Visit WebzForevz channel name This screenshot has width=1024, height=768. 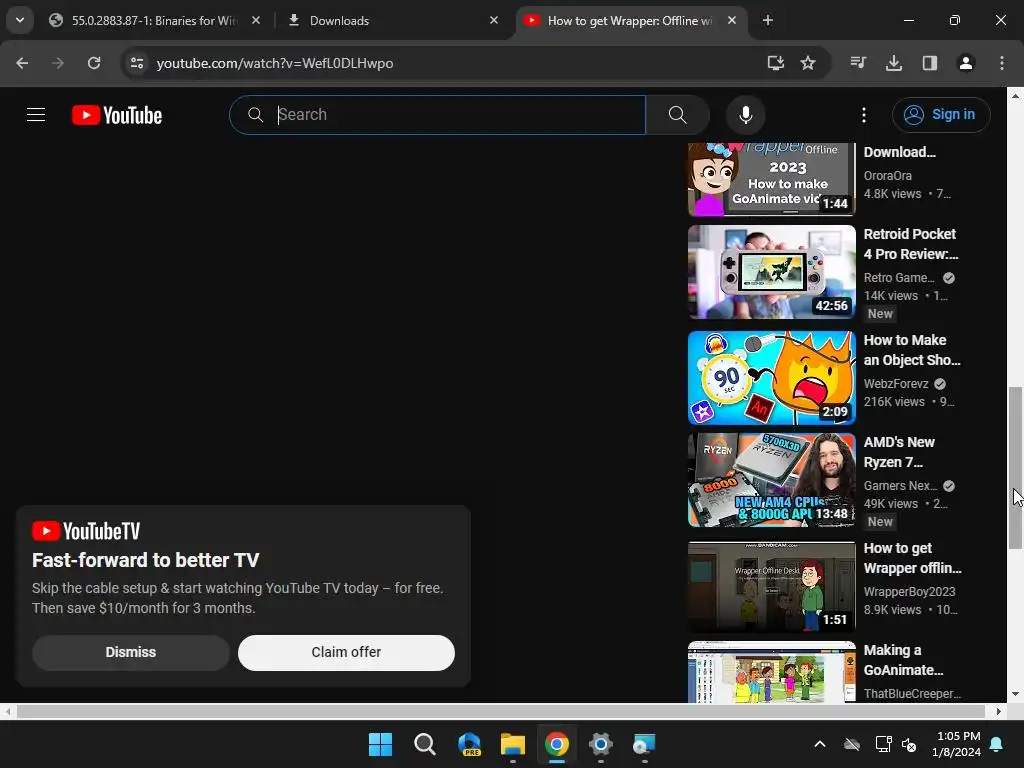896,384
